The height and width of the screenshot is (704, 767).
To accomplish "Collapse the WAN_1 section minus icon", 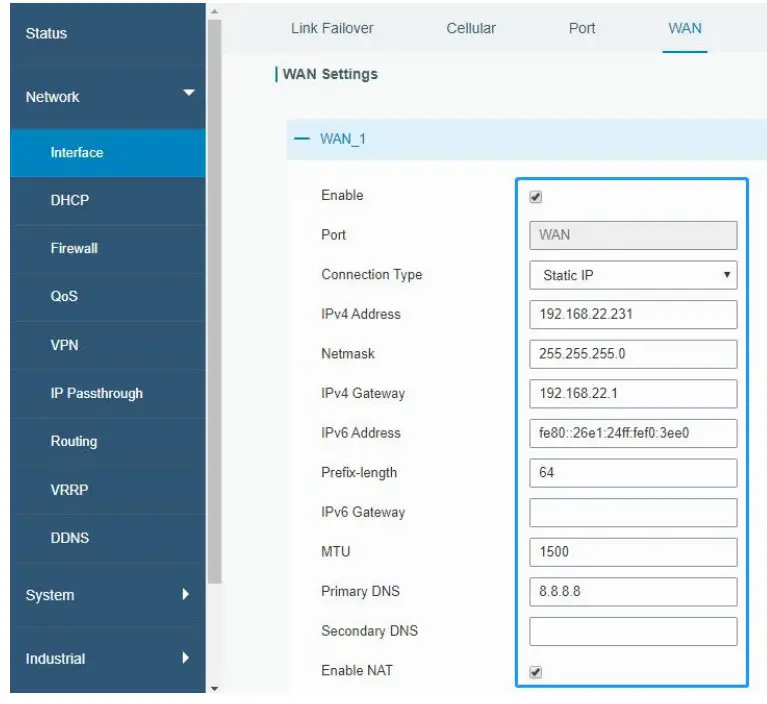I will 302,139.
